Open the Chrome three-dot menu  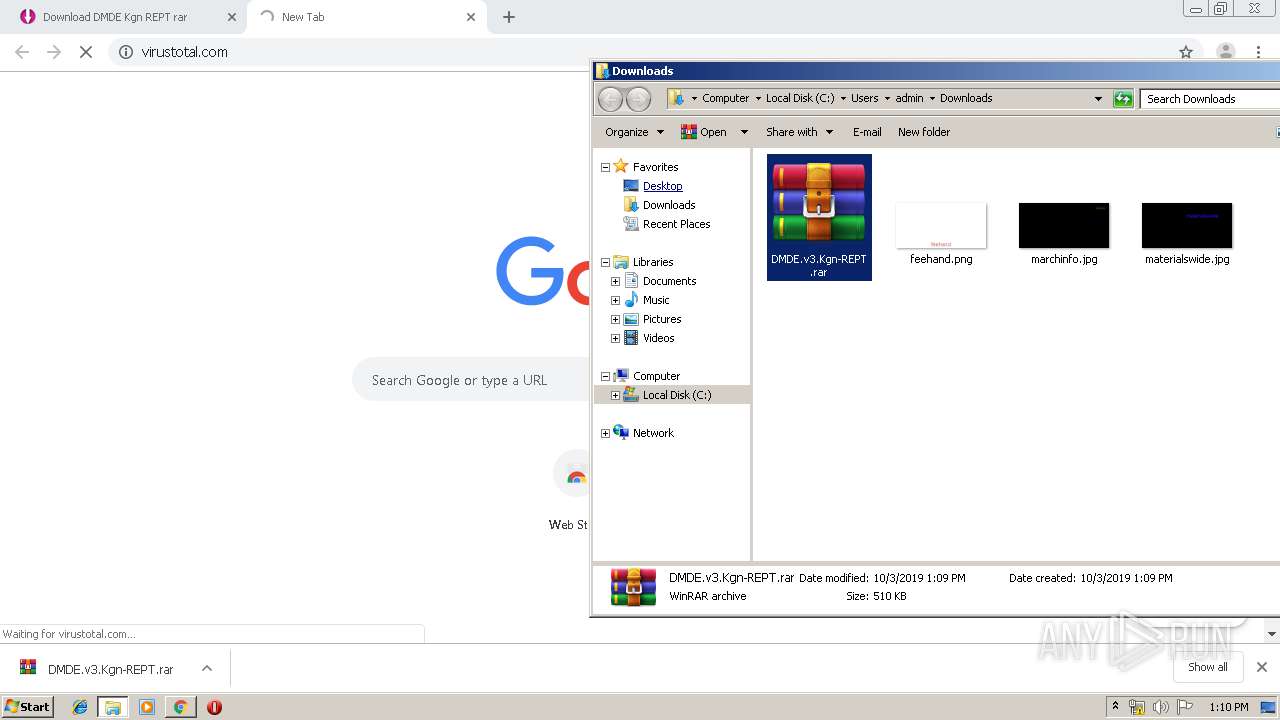1259,52
